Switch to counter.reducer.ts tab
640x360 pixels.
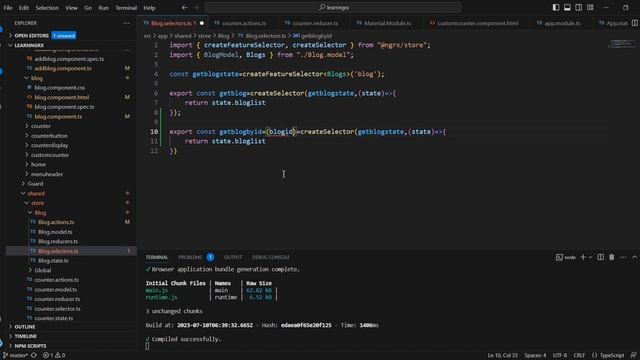click(x=315, y=23)
